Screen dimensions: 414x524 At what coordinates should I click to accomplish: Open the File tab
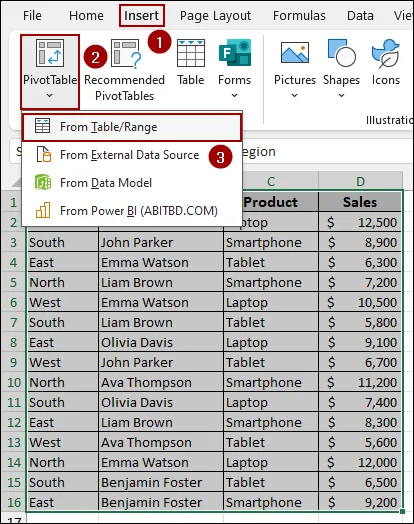coord(32,15)
